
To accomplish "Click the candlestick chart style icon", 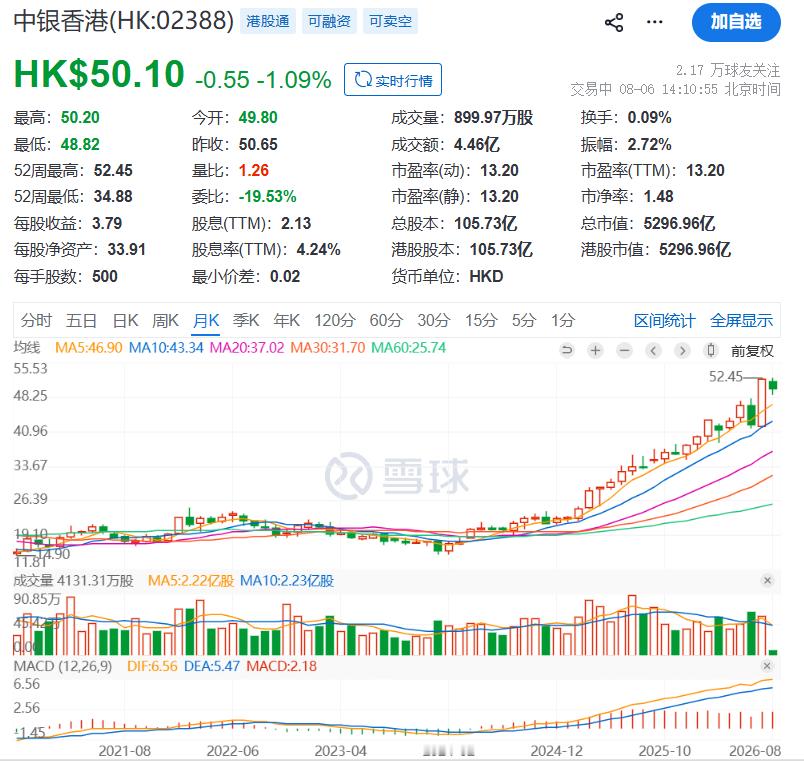I will pyautogui.click(x=711, y=351).
